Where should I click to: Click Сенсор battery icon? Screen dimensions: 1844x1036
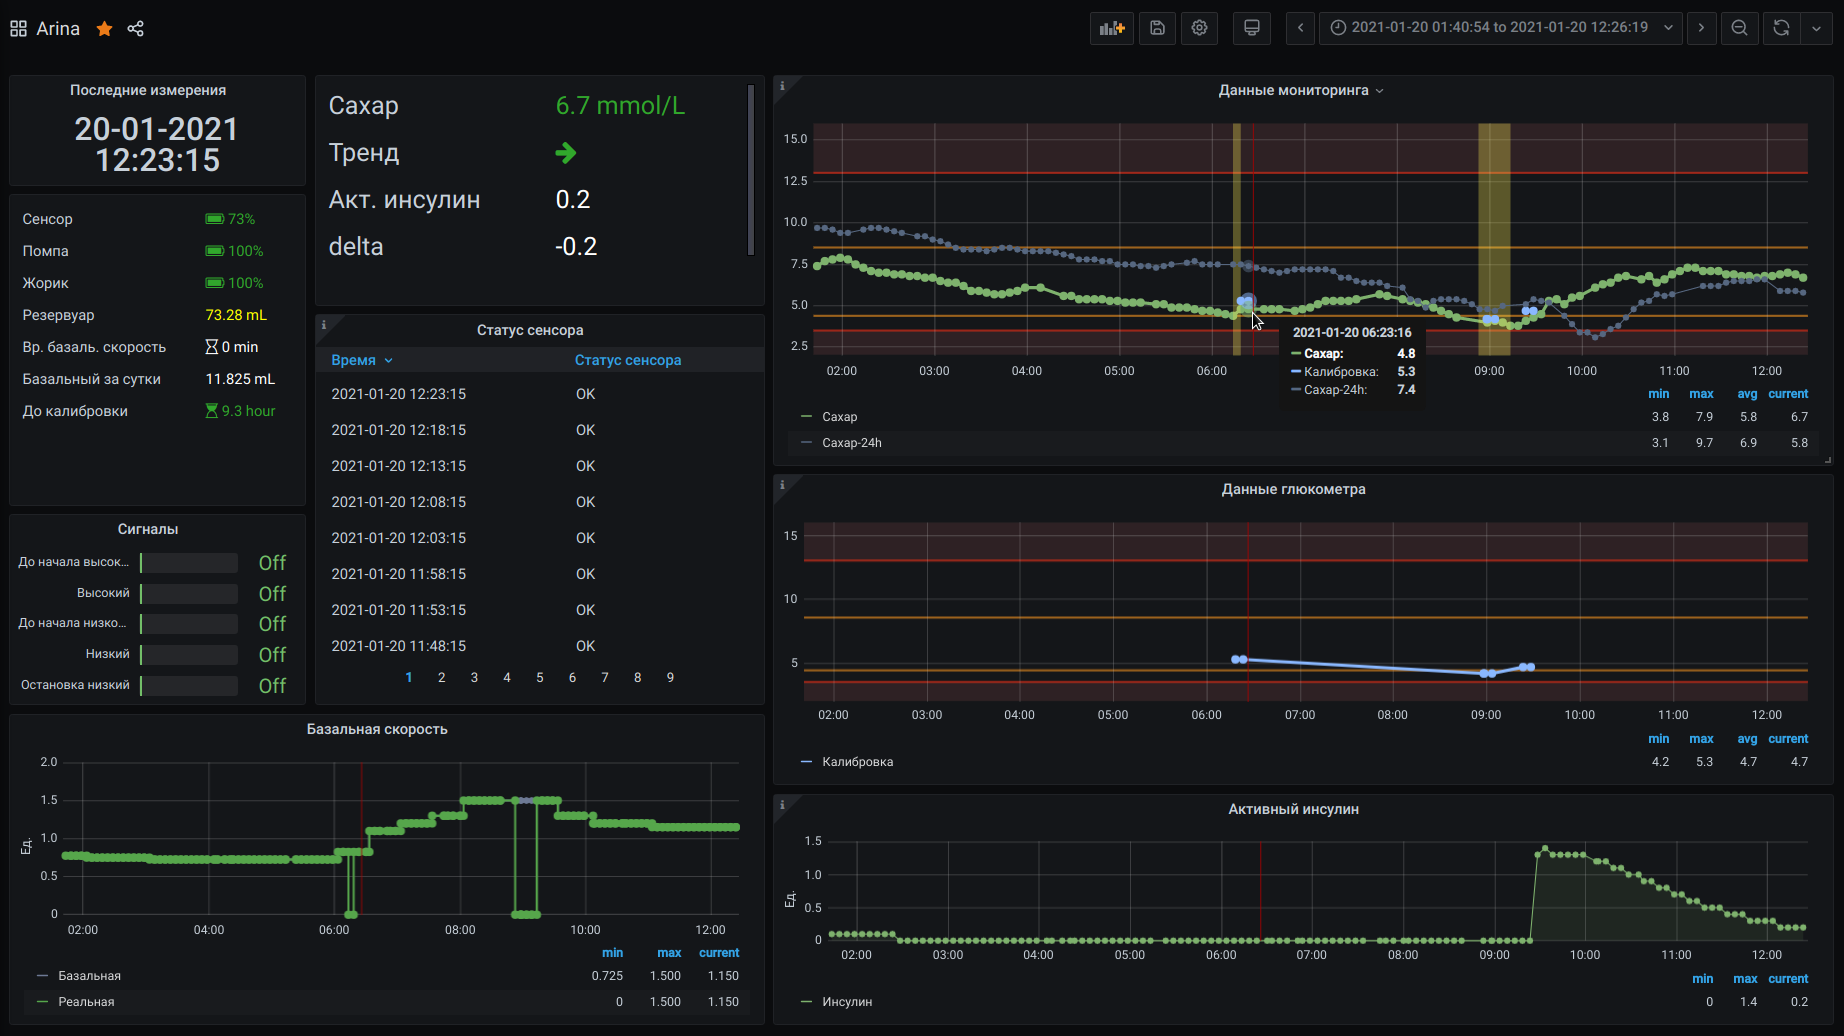click(x=214, y=219)
